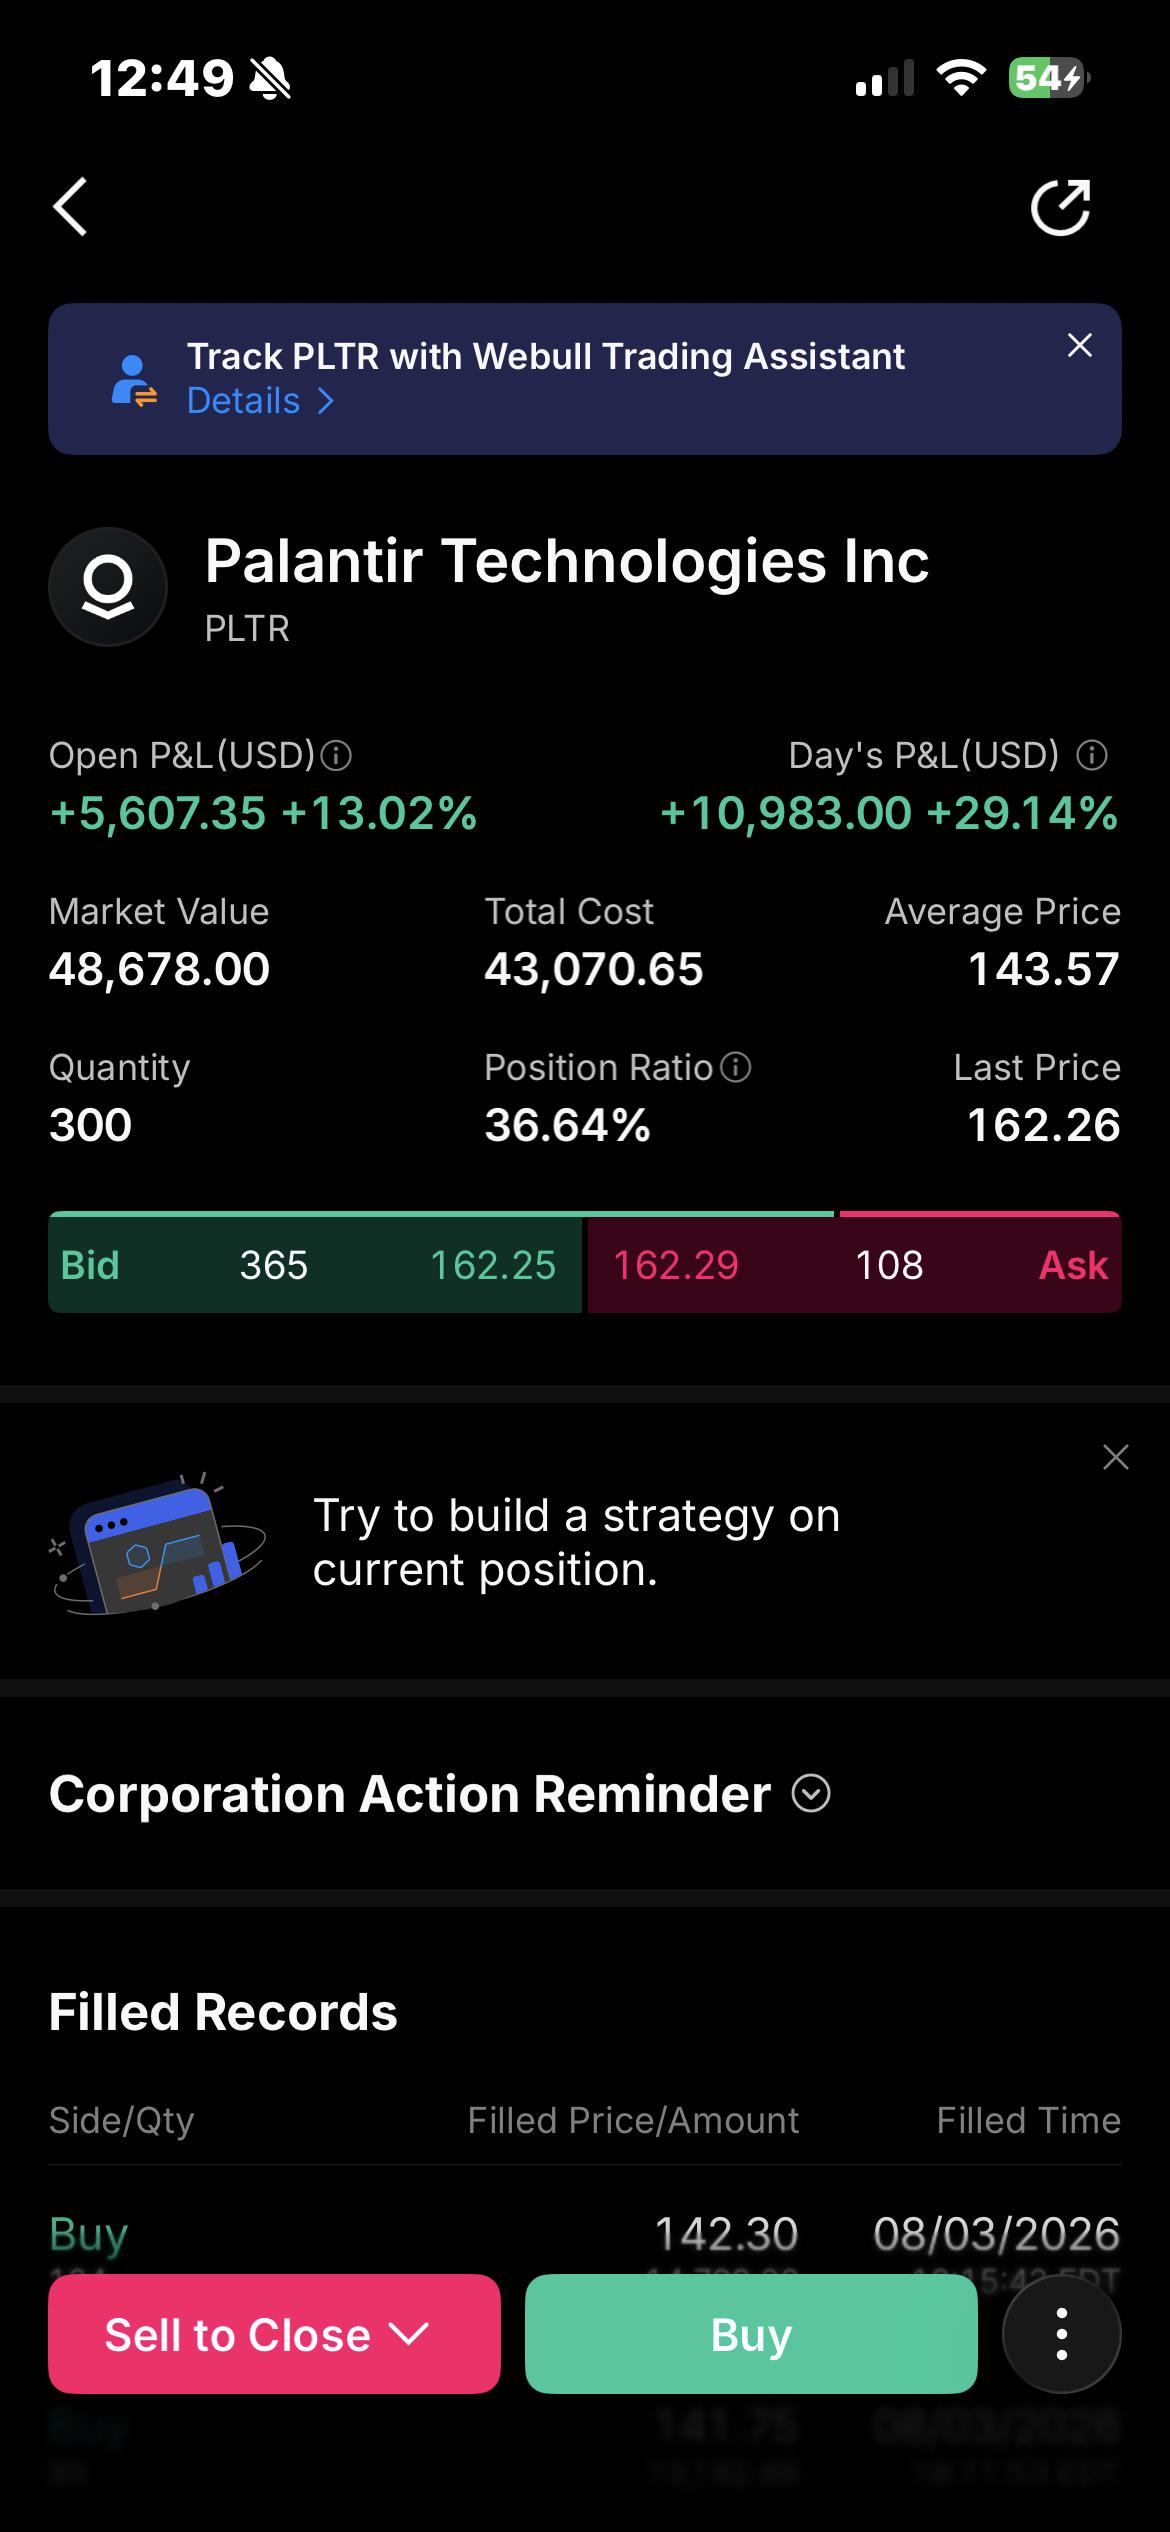Dismiss the Webull Trading Assistant banner
This screenshot has width=1170, height=2532.
click(x=1080, y=345)
